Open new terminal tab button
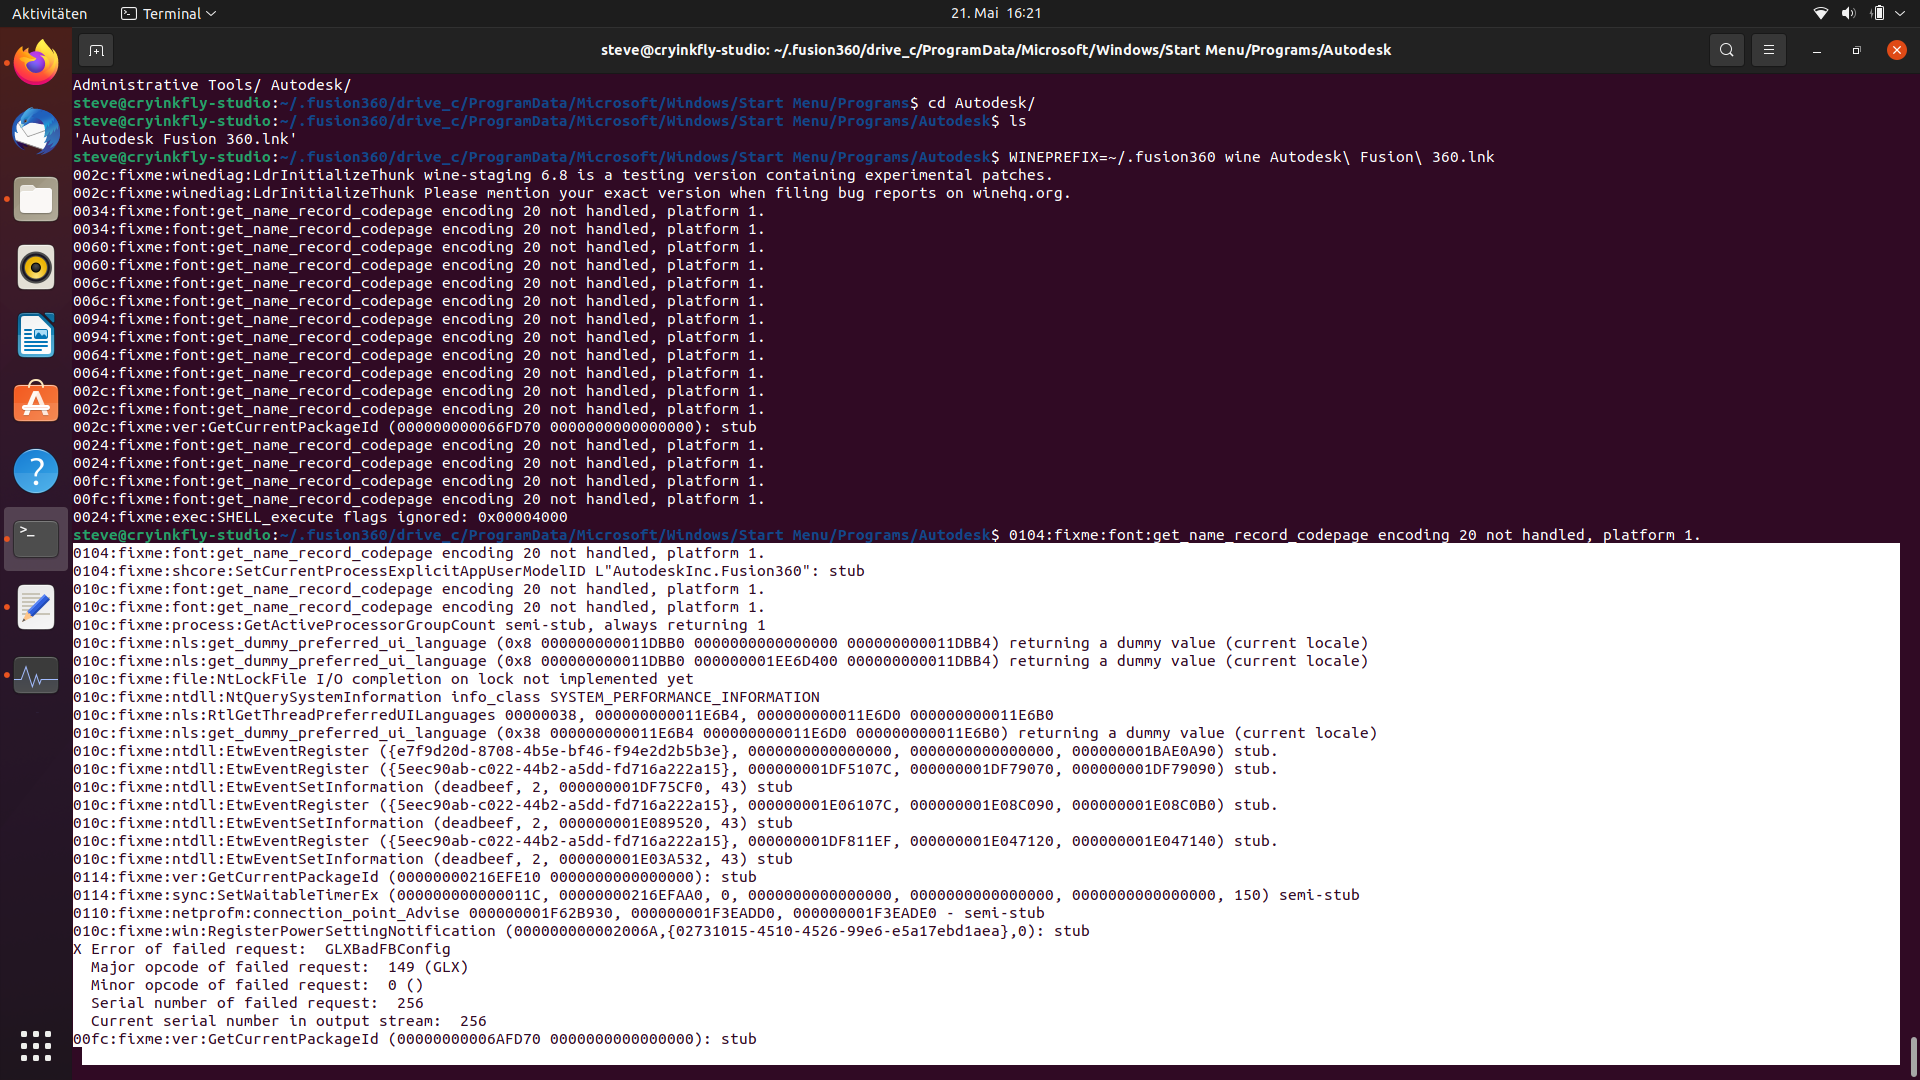The width and height of the screenshot is (1920, 1080). pos(96,50)
